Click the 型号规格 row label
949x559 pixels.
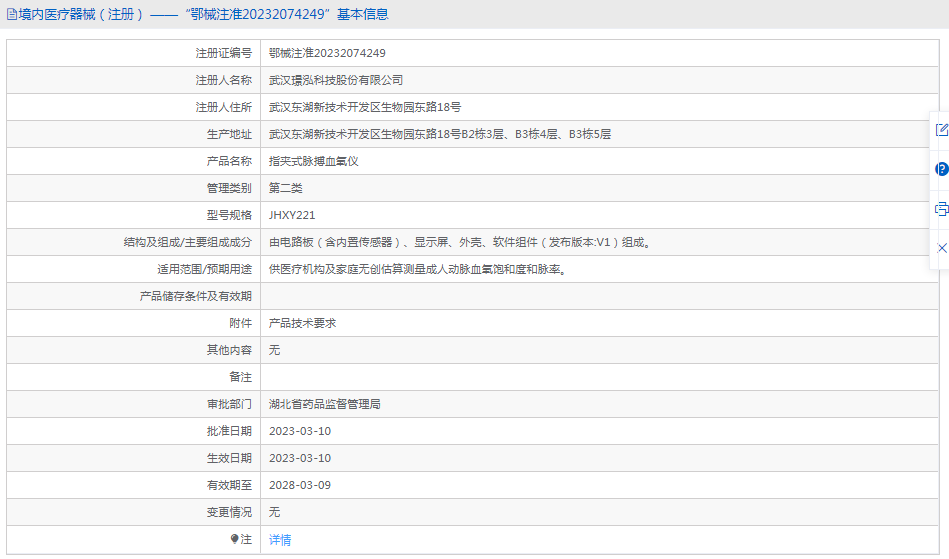(229, 215)
